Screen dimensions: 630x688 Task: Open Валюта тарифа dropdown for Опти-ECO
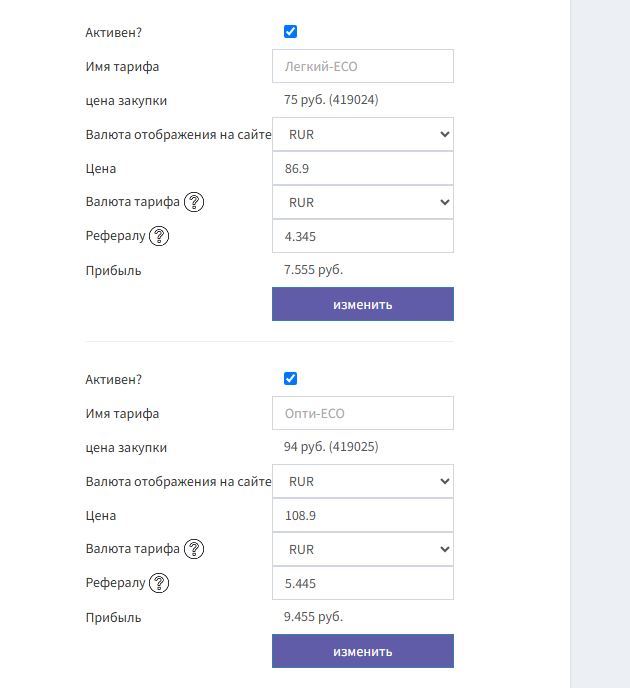tap(362, 549)
